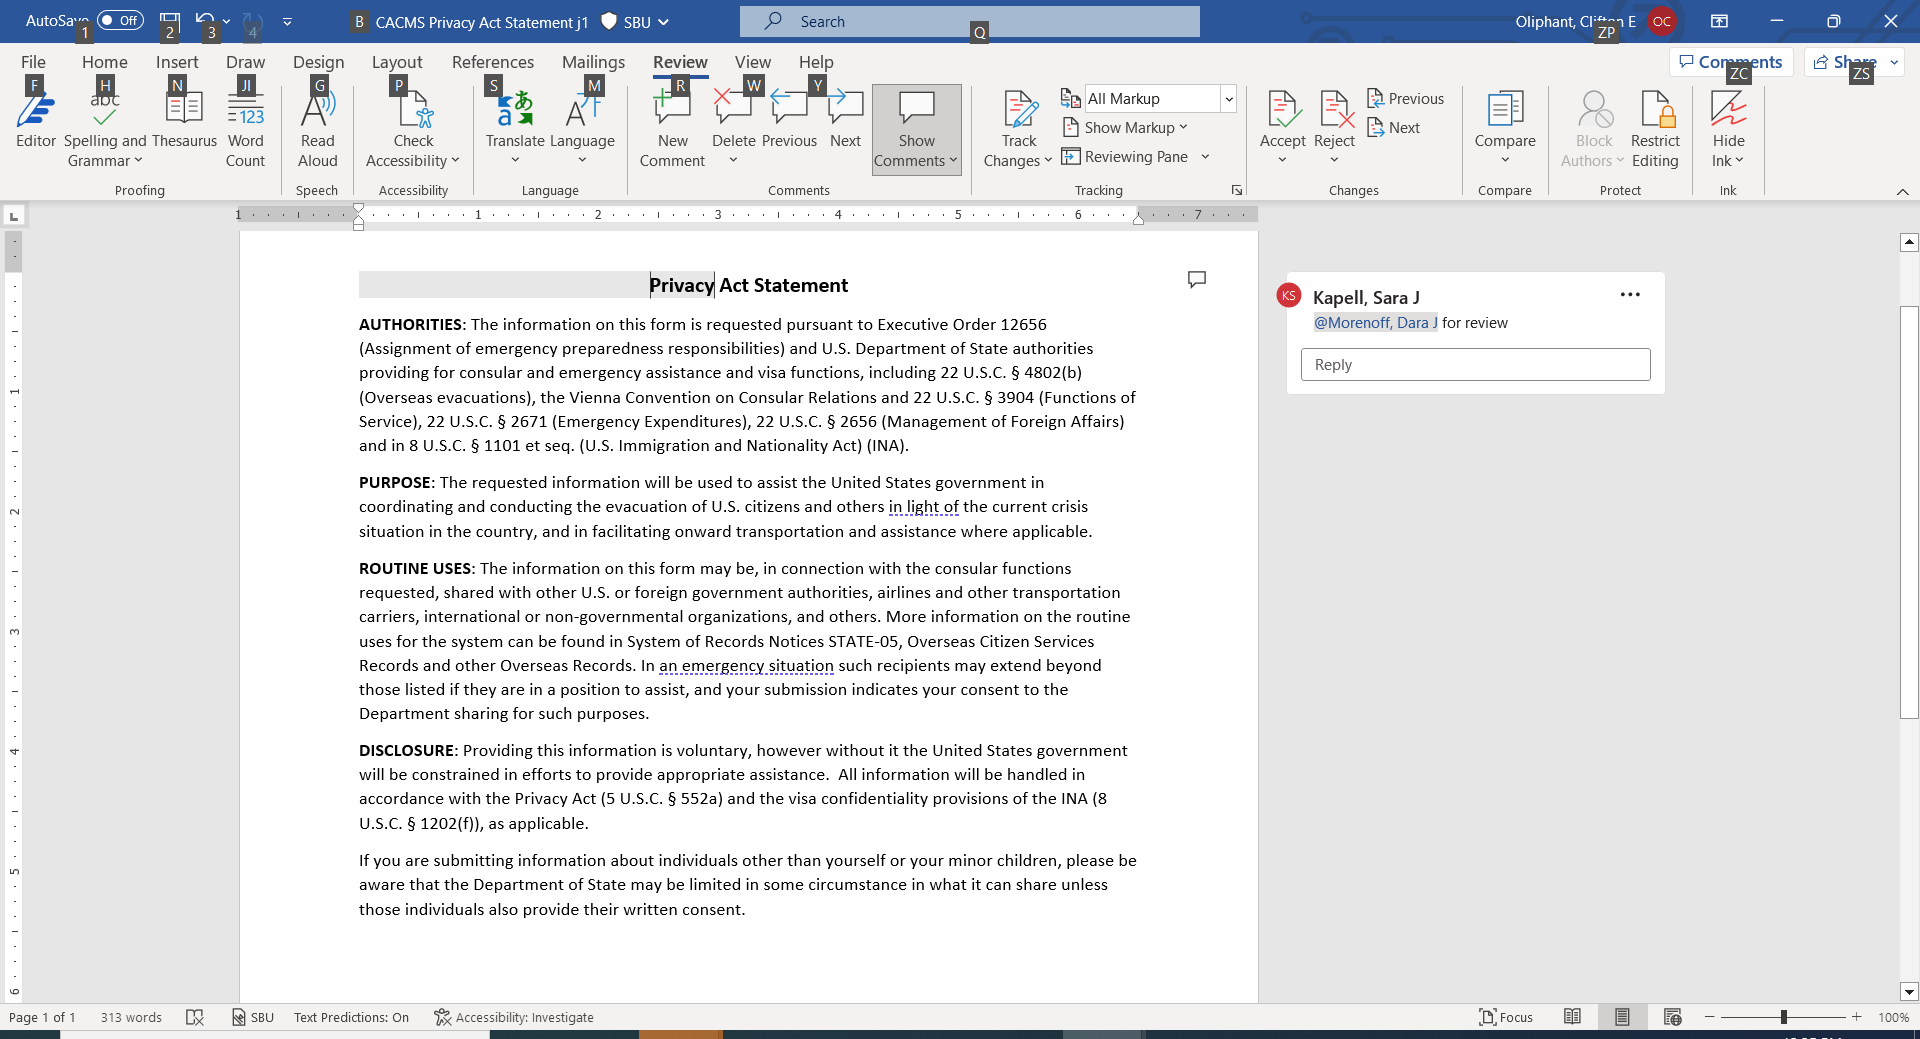1920x1039 pixels.
Task: Switch to the References tab
Action: [492, 62]
